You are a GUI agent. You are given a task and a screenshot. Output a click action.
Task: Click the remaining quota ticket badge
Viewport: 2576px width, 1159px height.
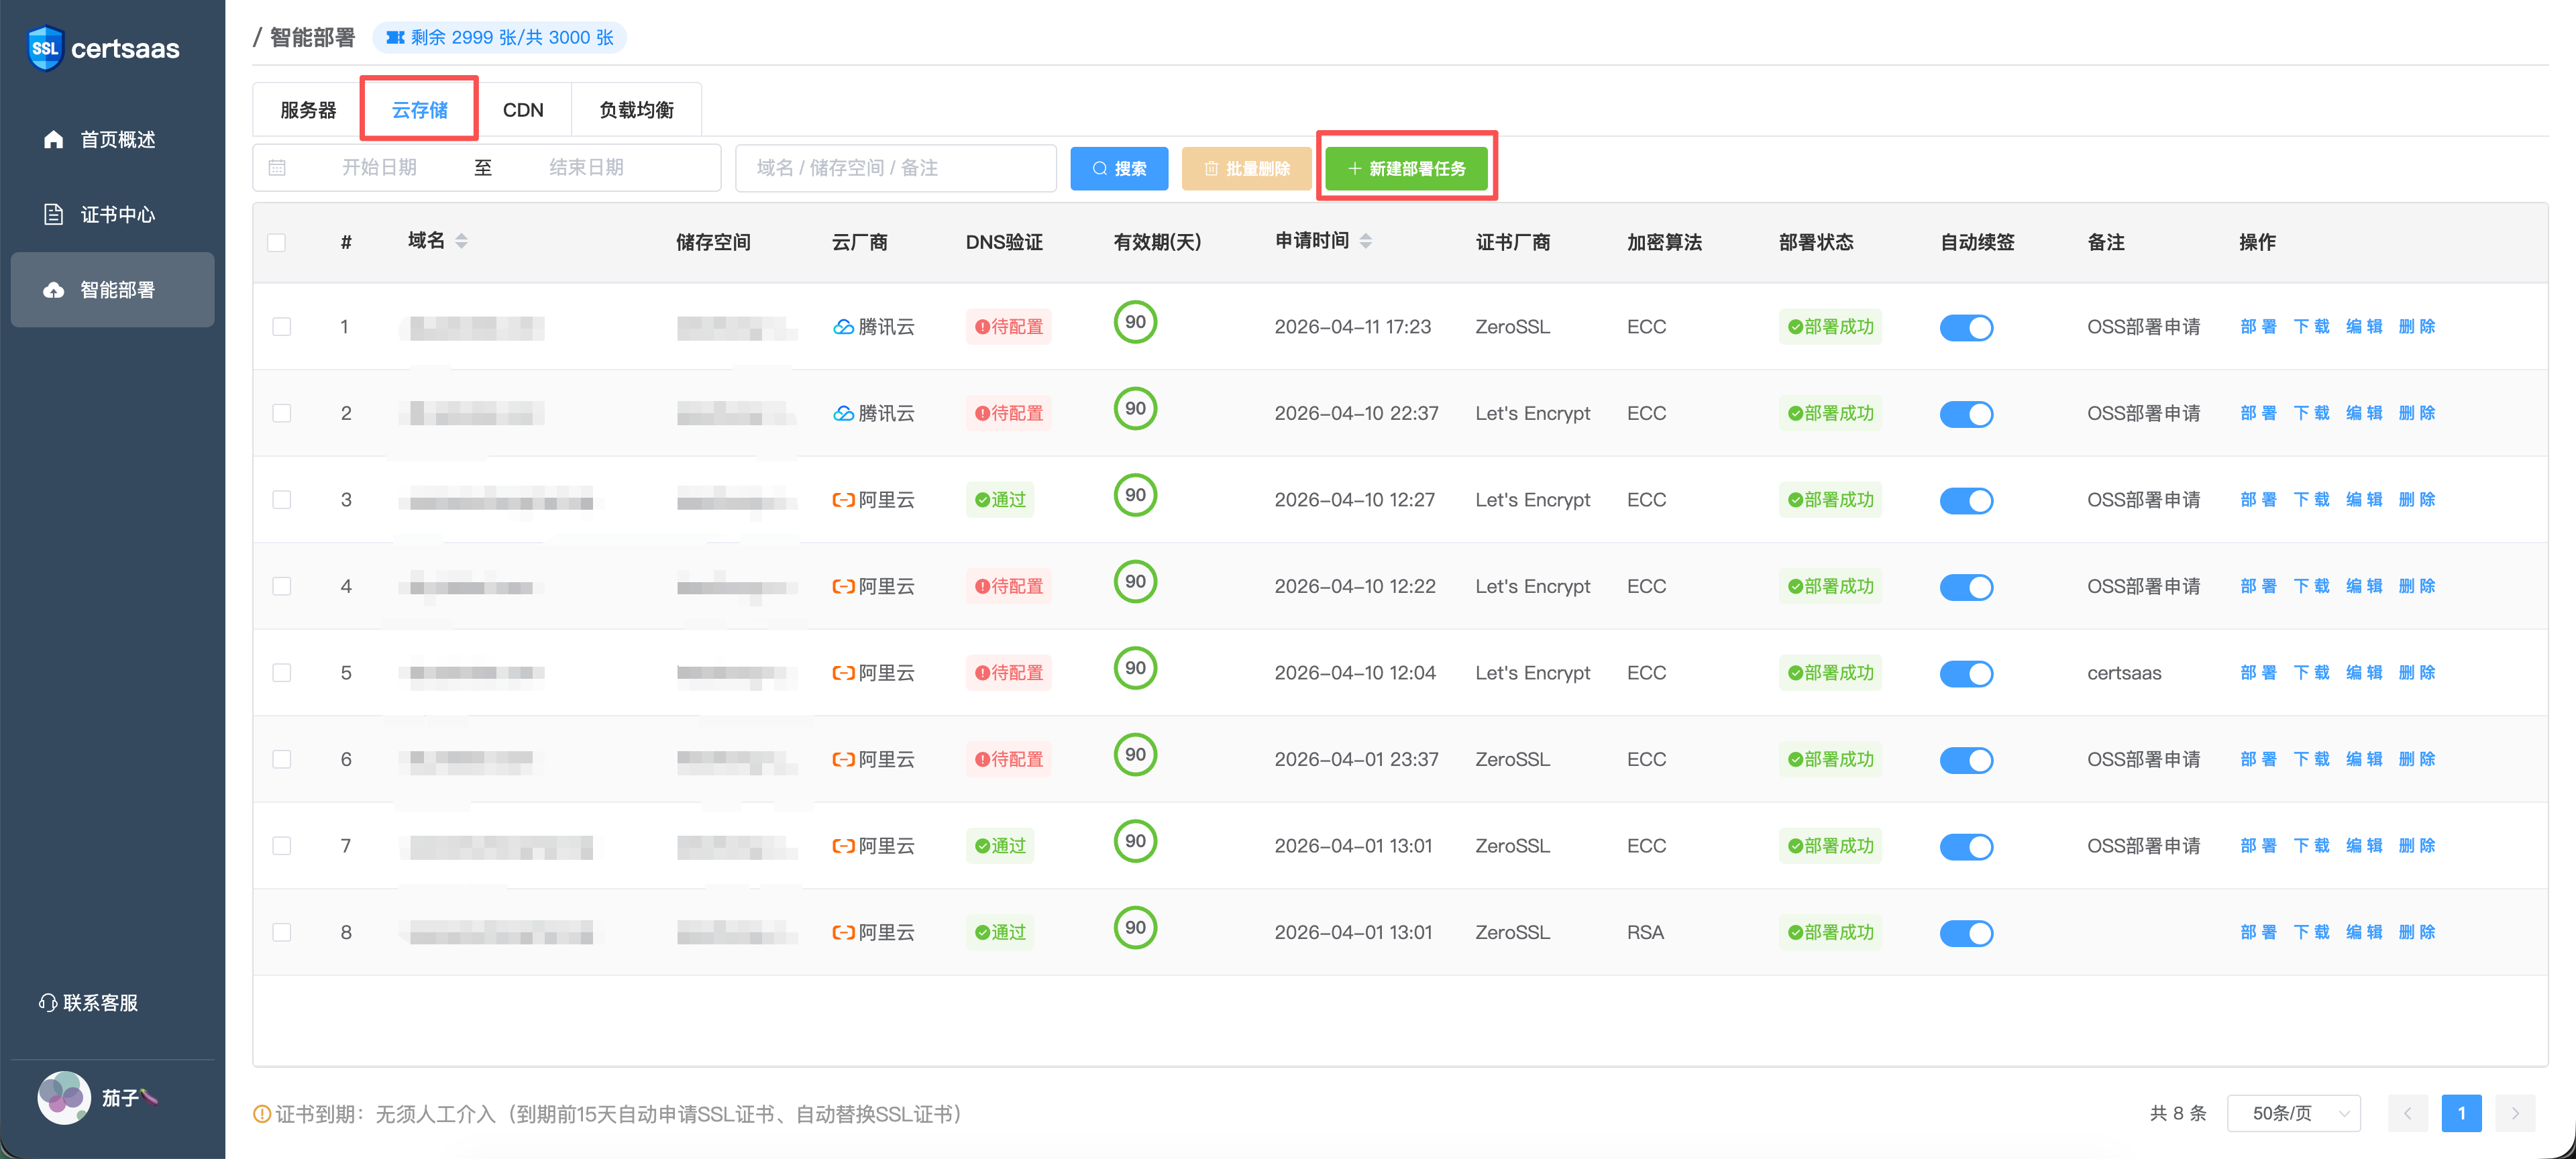tap(499, 37)
